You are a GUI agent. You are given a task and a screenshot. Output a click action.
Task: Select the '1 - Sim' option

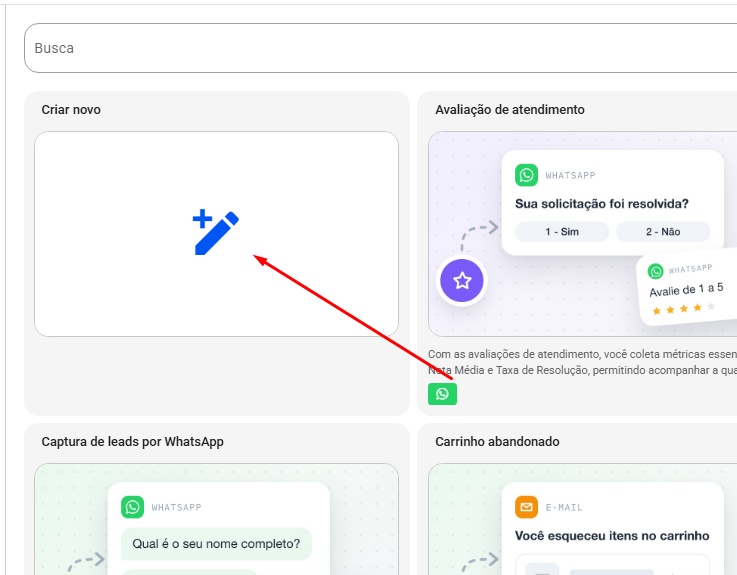(x=562, y=232)
